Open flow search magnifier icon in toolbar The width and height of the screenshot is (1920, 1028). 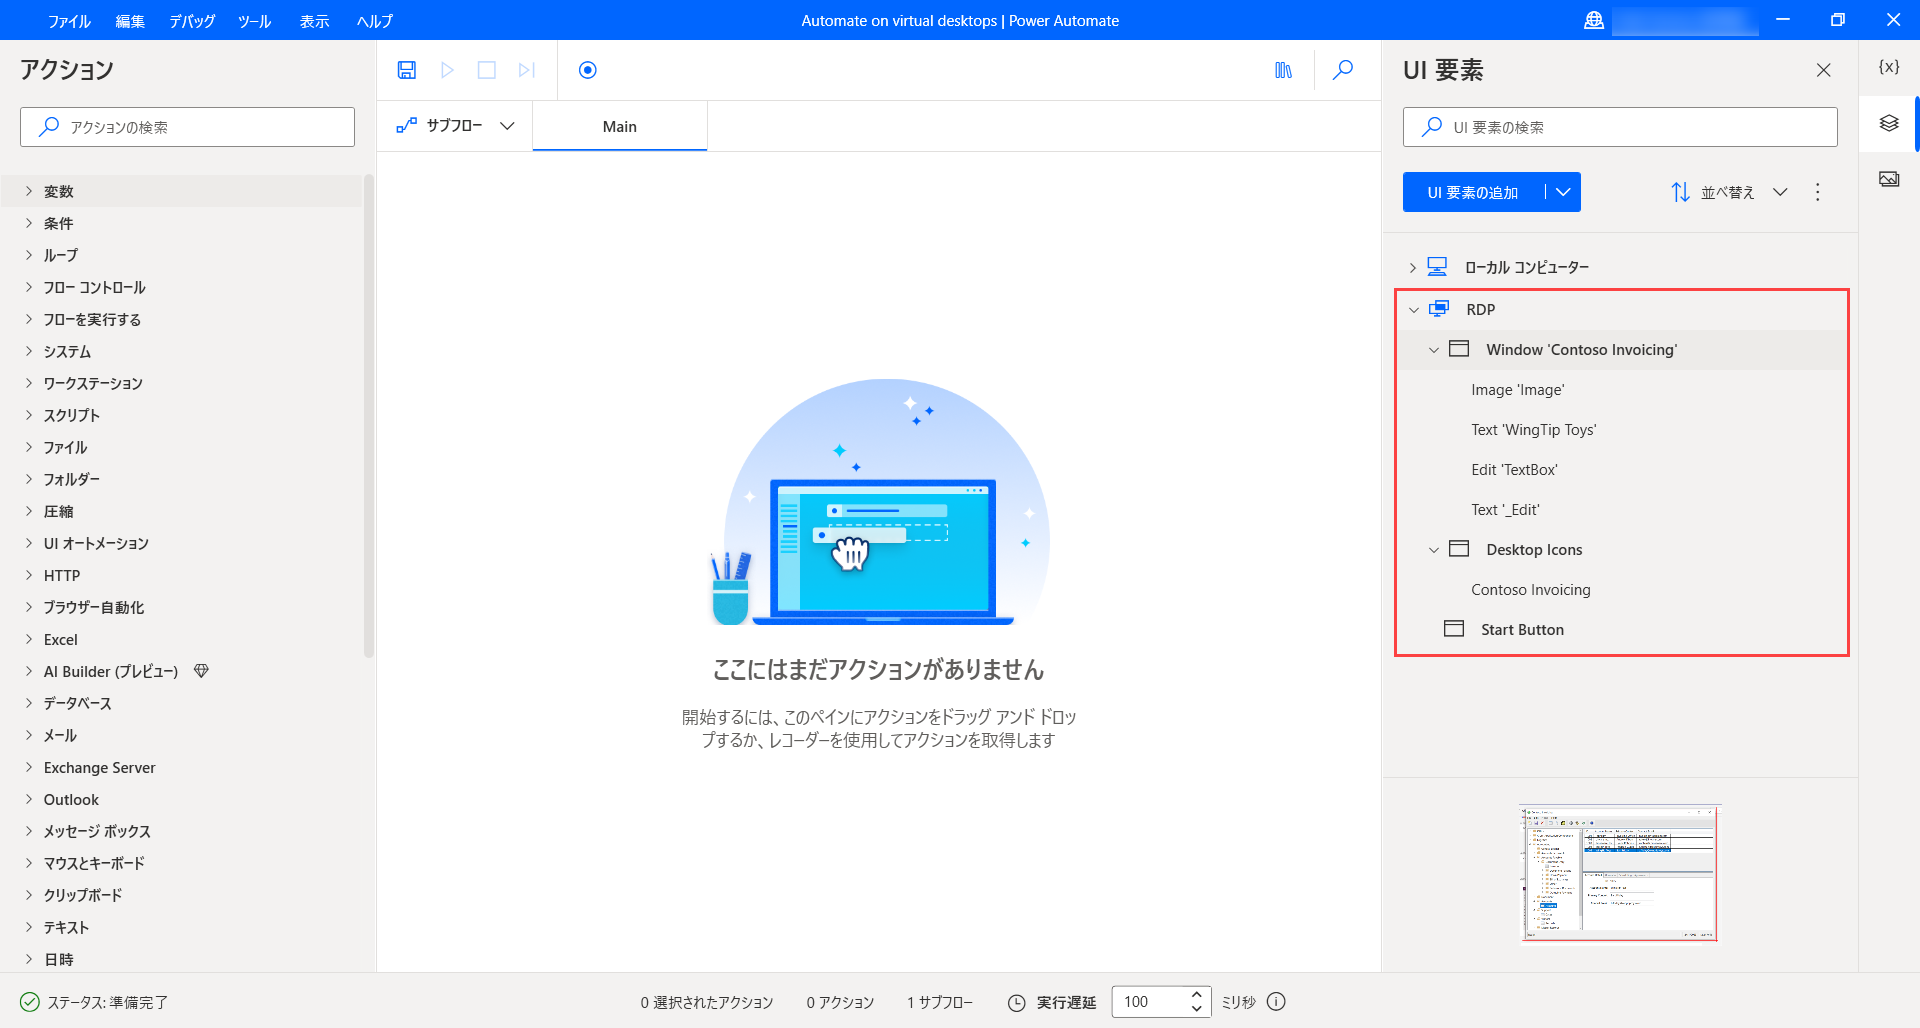[x=1343, y=70]
